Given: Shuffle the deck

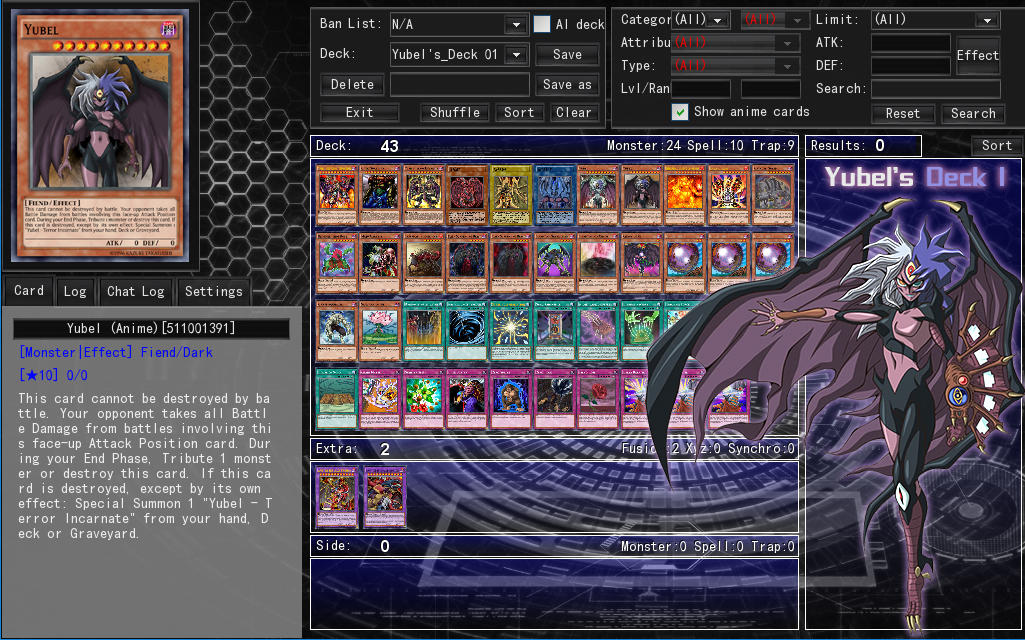Looking at the screenshot, I should [455, 112].
